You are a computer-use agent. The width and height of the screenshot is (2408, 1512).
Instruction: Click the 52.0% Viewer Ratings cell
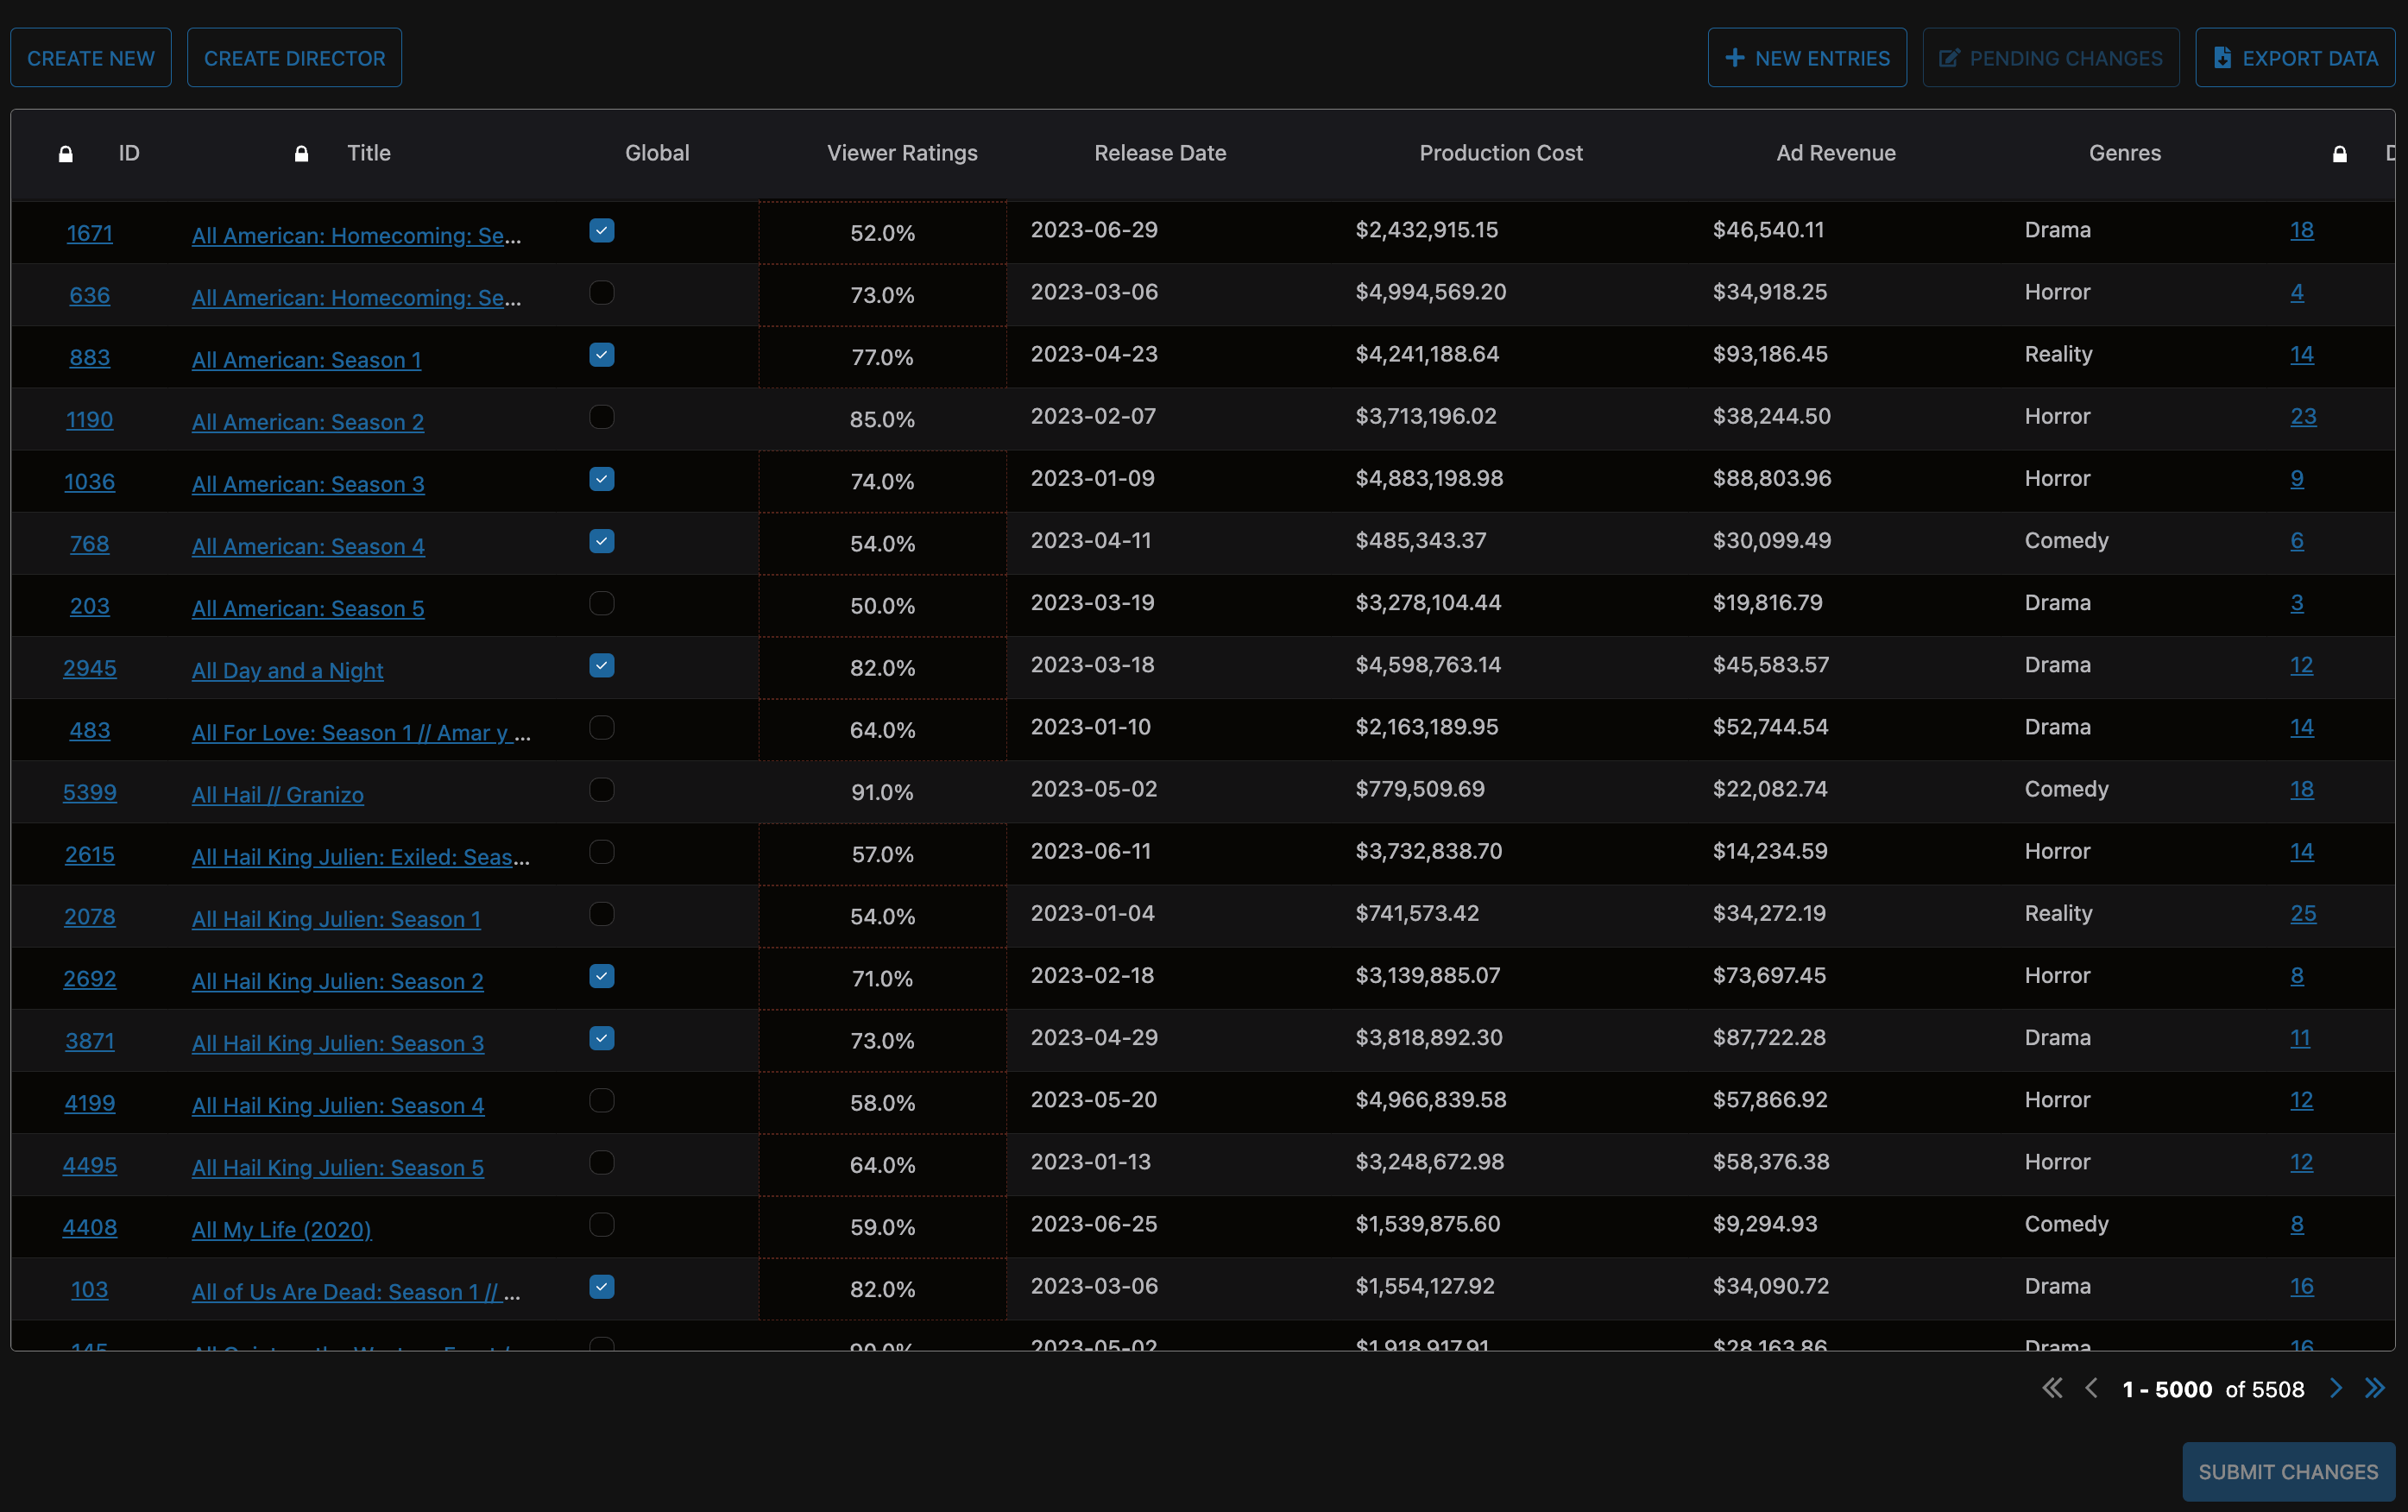pos(882,233)
